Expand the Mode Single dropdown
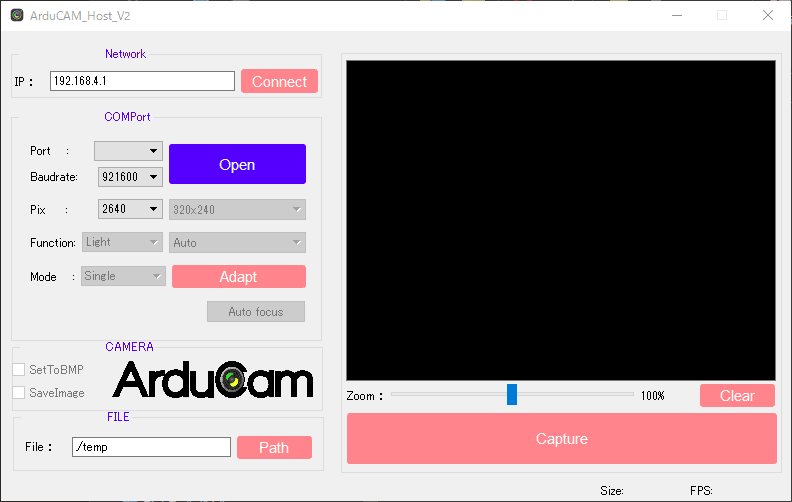 click(x=123, y=276)
